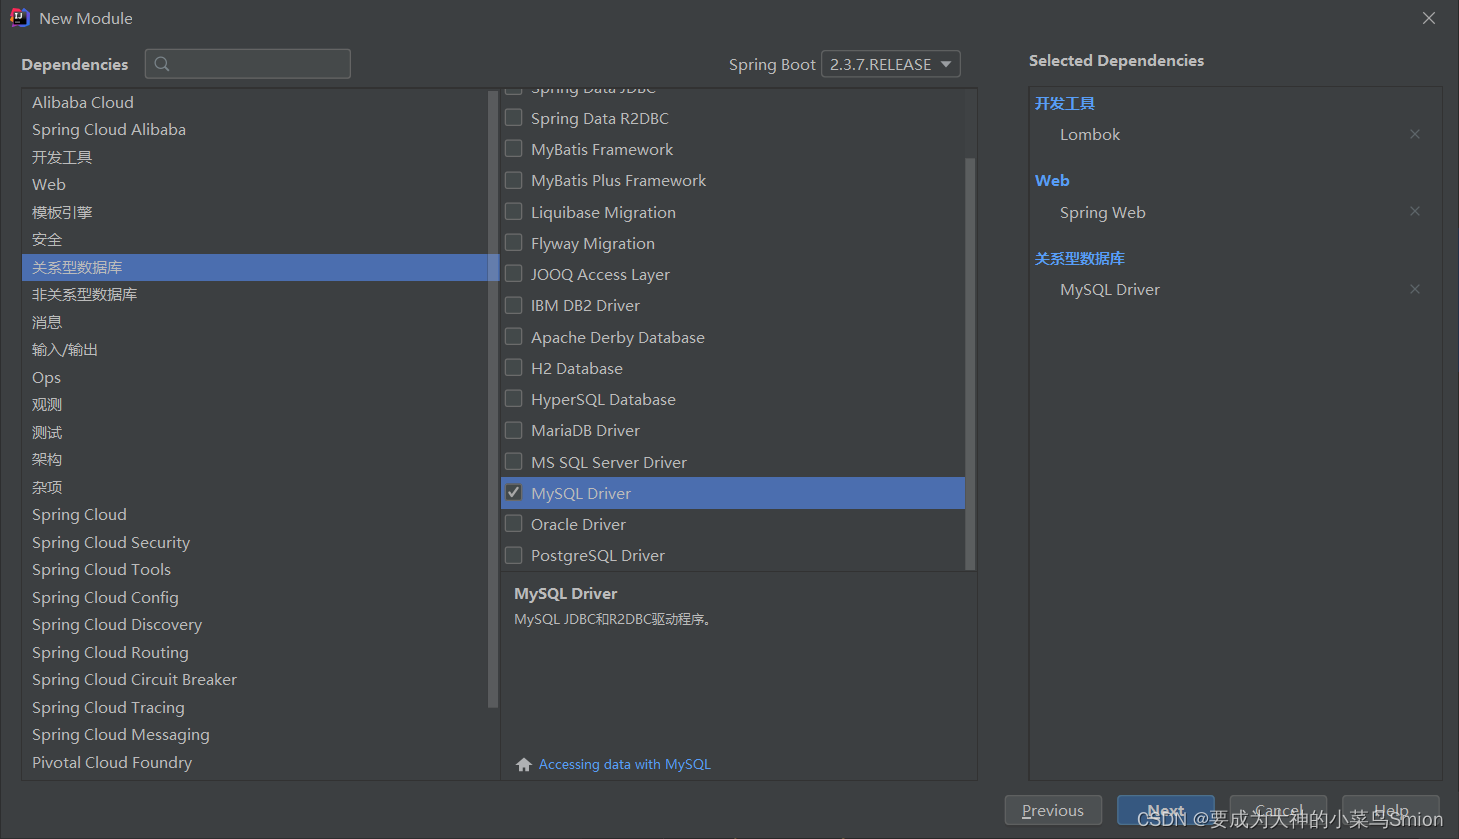Choose the 观测 category
Image resolution: width=1459 pixels, height=839 pixels.
[254, 404]
